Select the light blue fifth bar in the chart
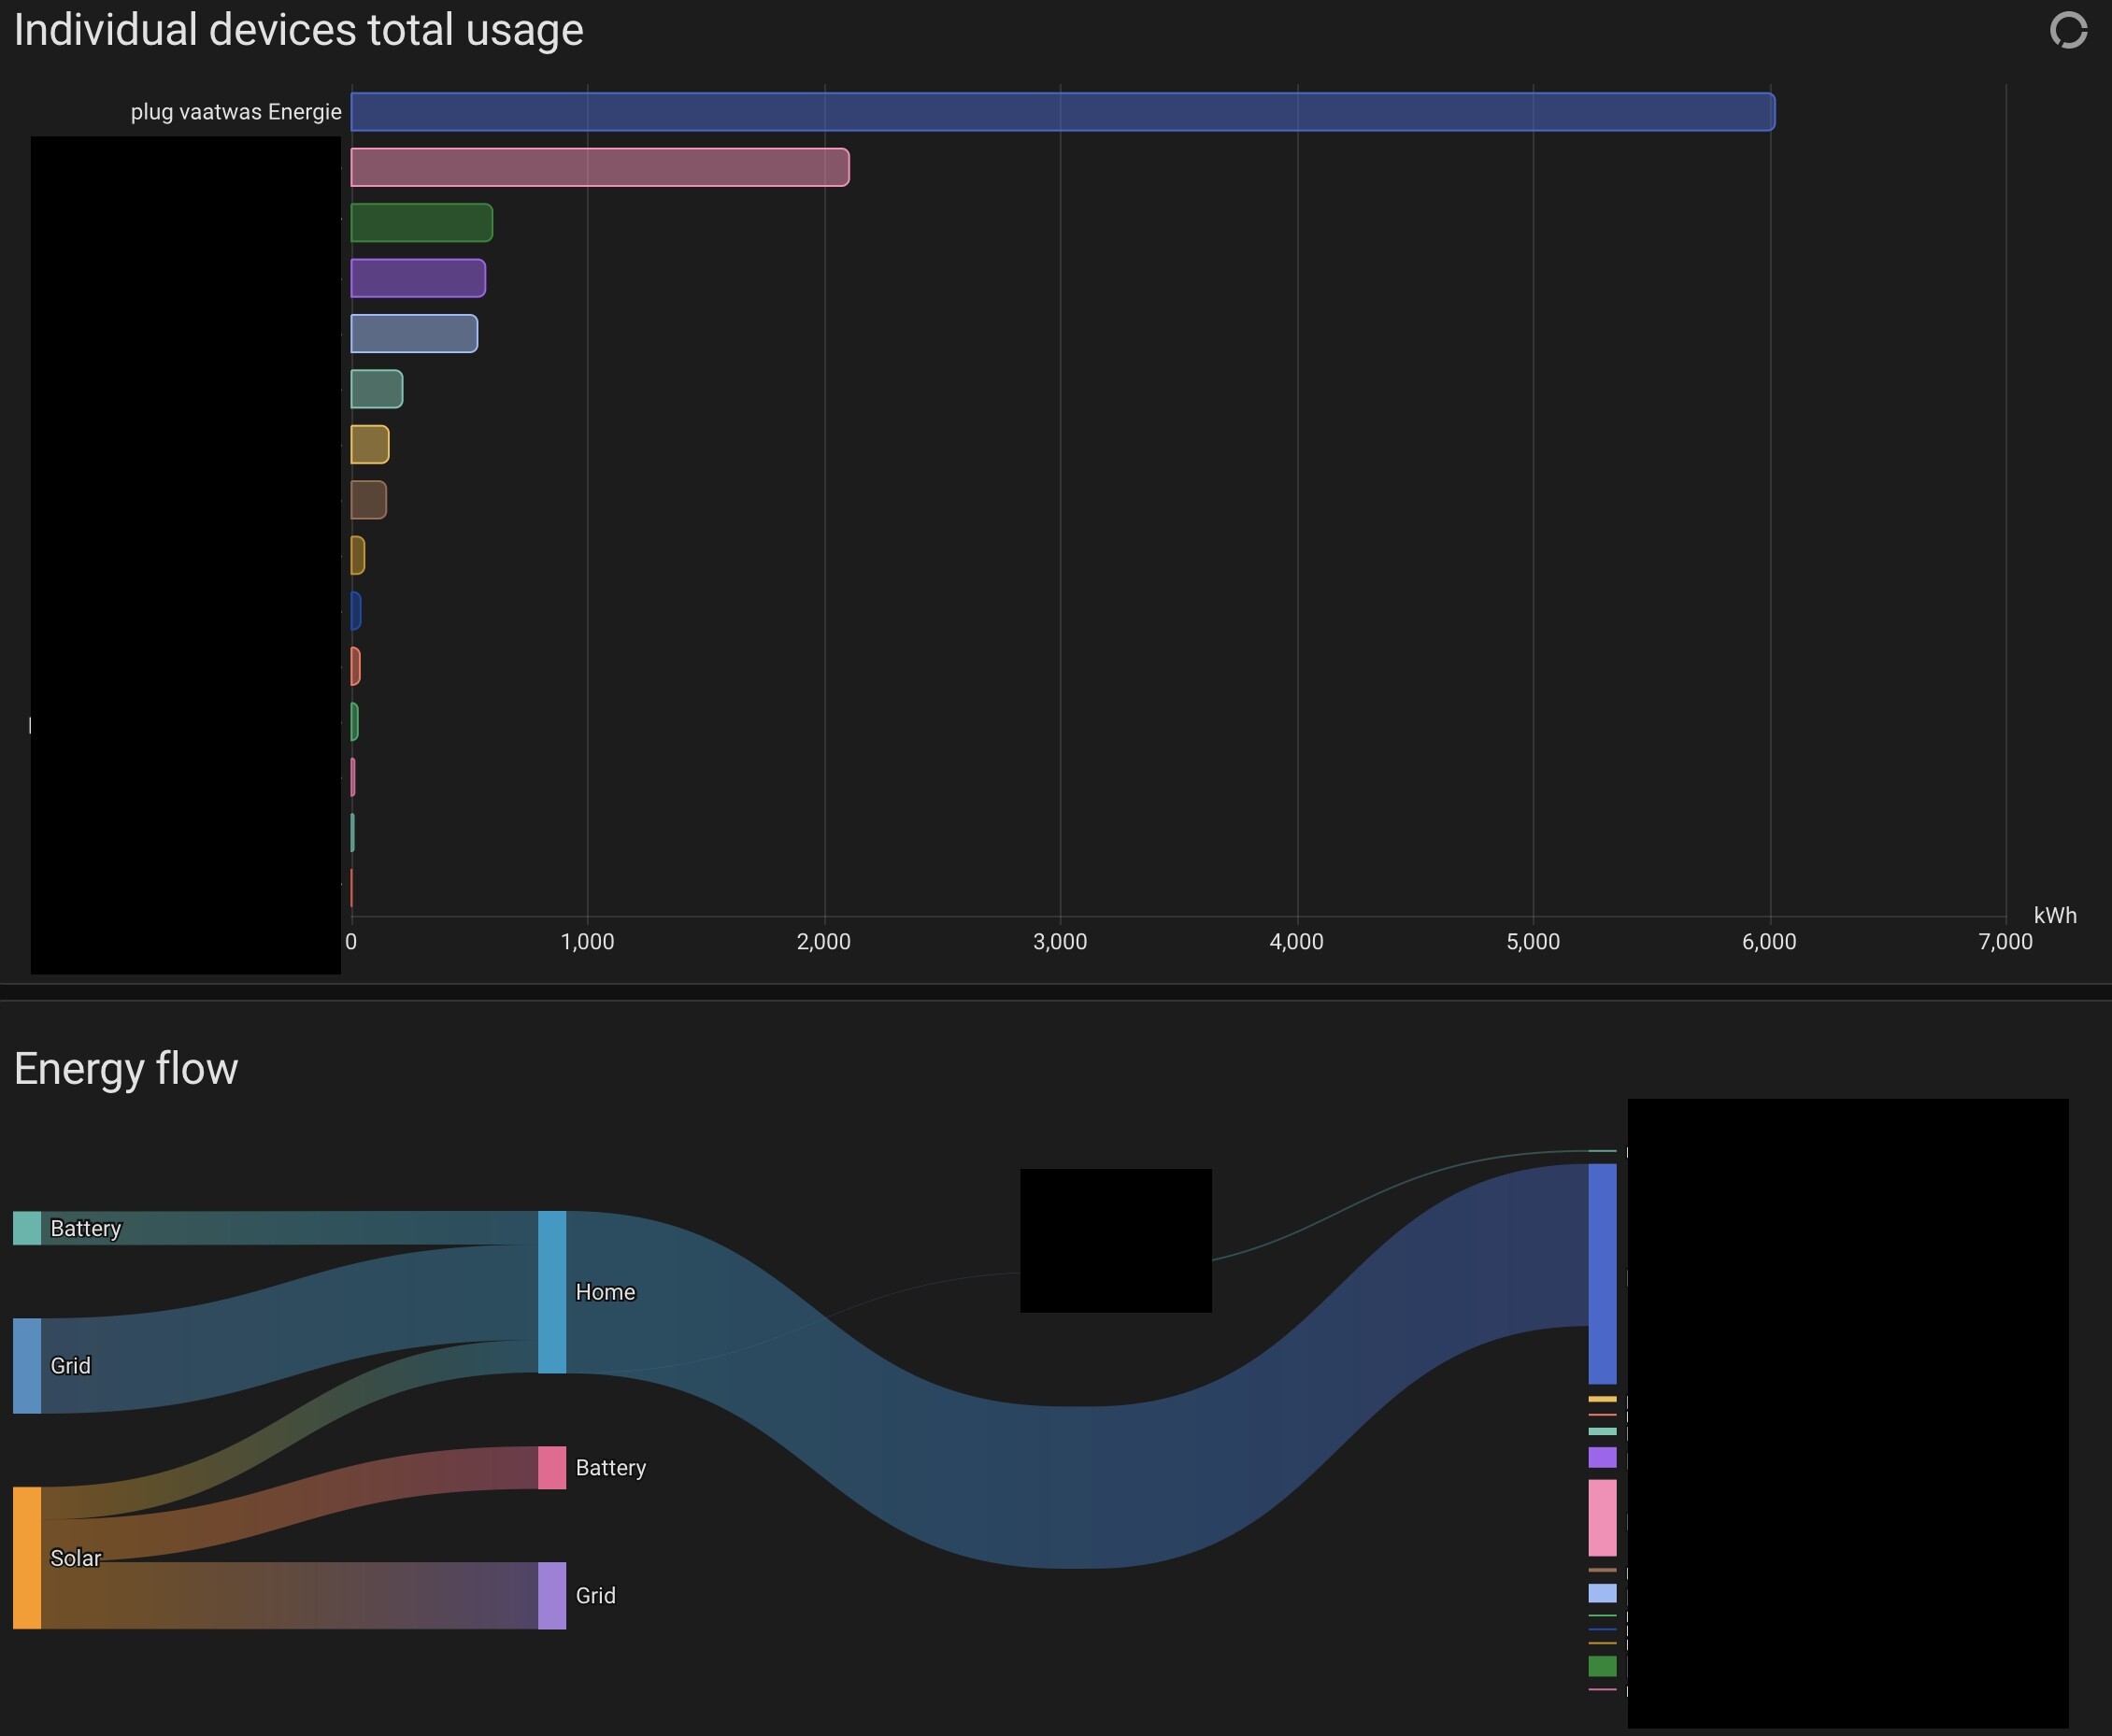2112x1736 pixels. 413,333
